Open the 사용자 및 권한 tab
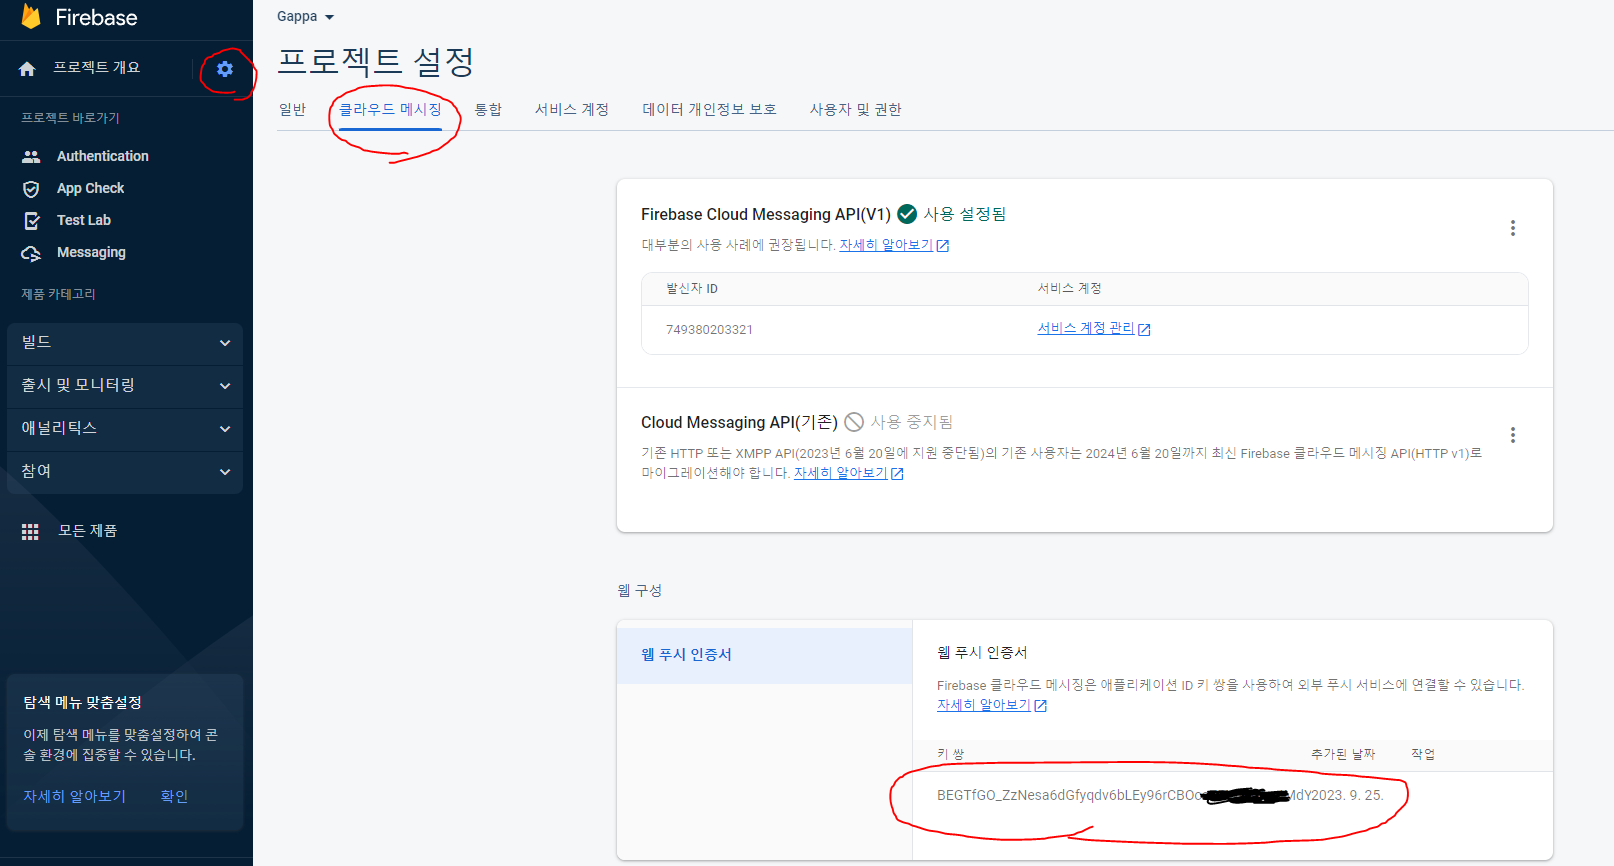Screen dimensions: 1614x866 855,110
